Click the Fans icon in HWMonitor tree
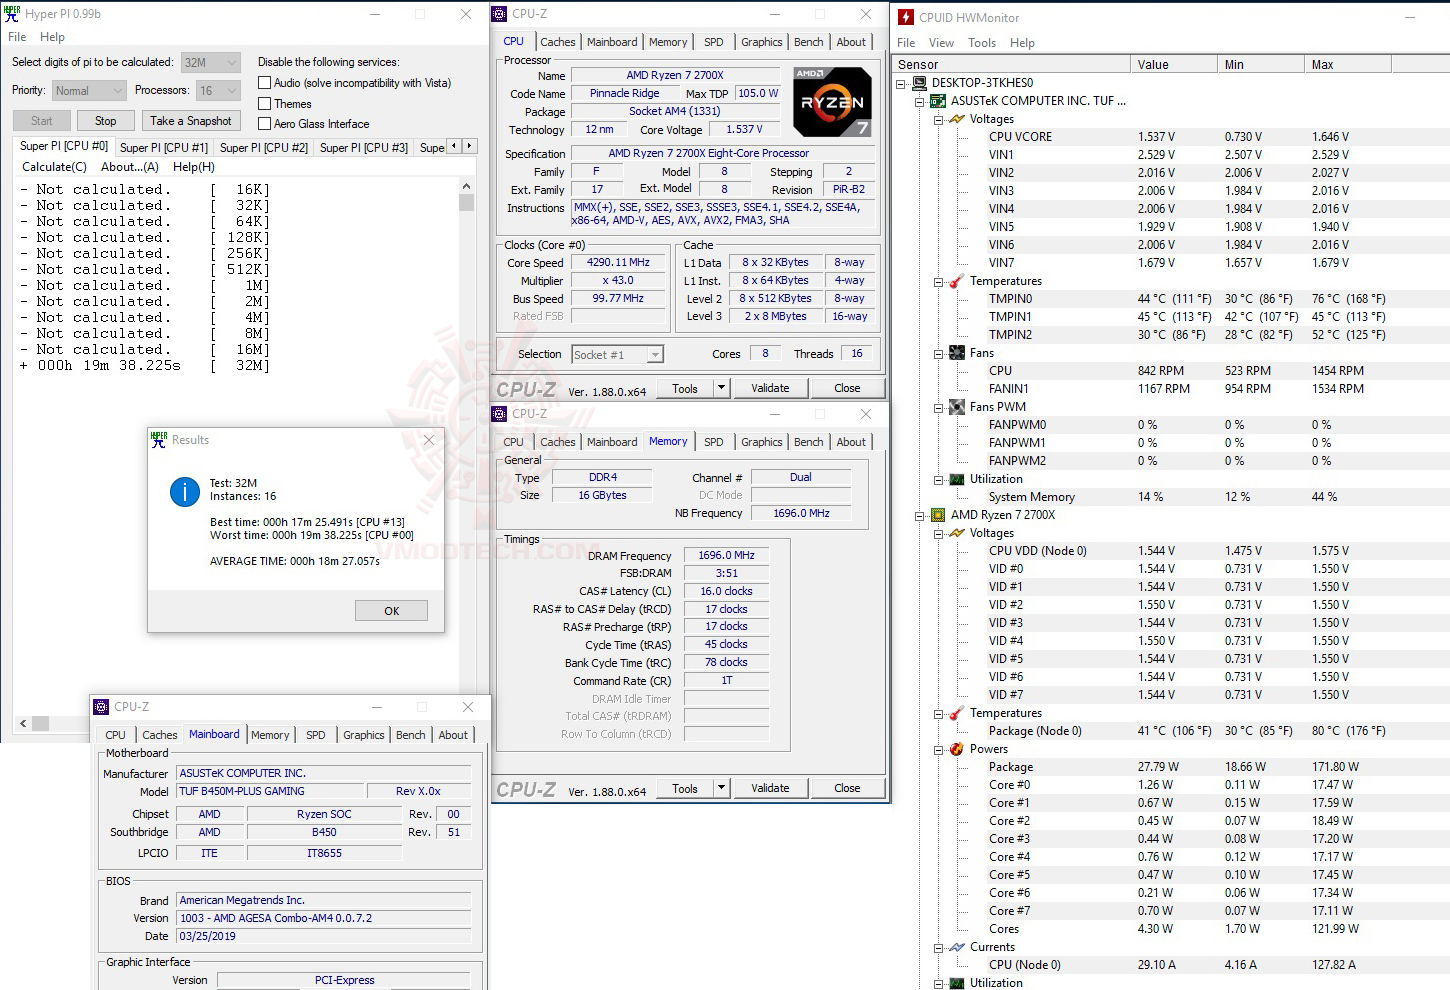Image resolution: width=1450 pixels, height=990 pixels. coord(957,353)
